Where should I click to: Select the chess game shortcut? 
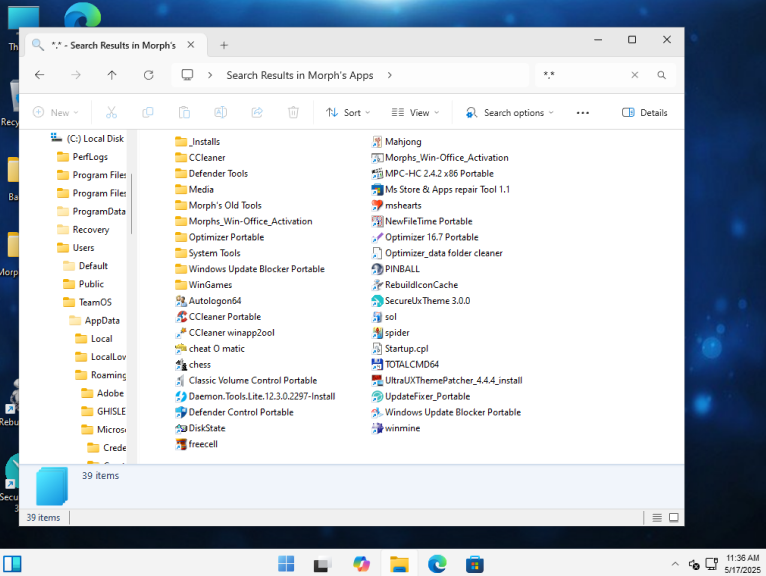[193, 365]
